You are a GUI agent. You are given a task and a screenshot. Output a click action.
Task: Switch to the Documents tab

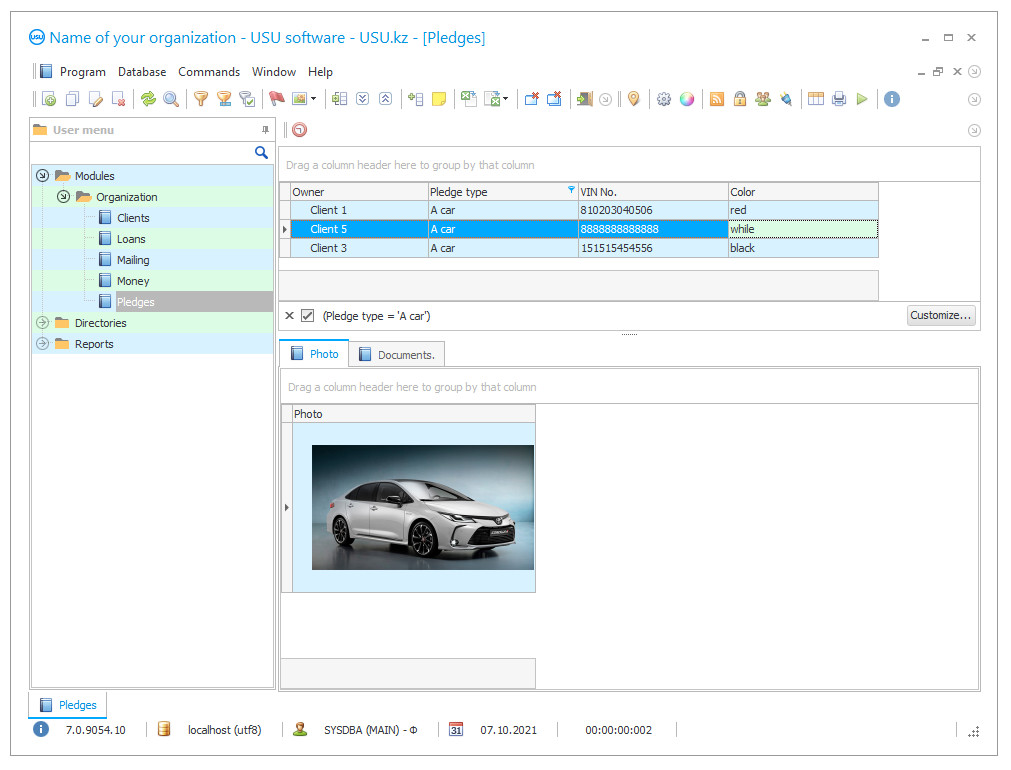(x=397, y=355)
